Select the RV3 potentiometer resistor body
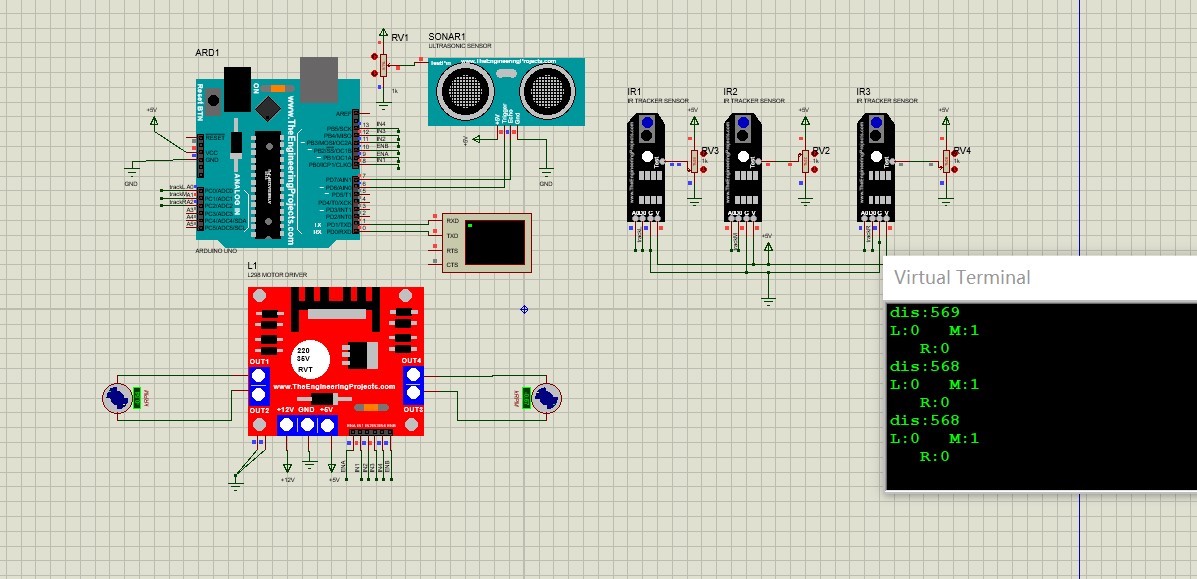 coord(693,162)
